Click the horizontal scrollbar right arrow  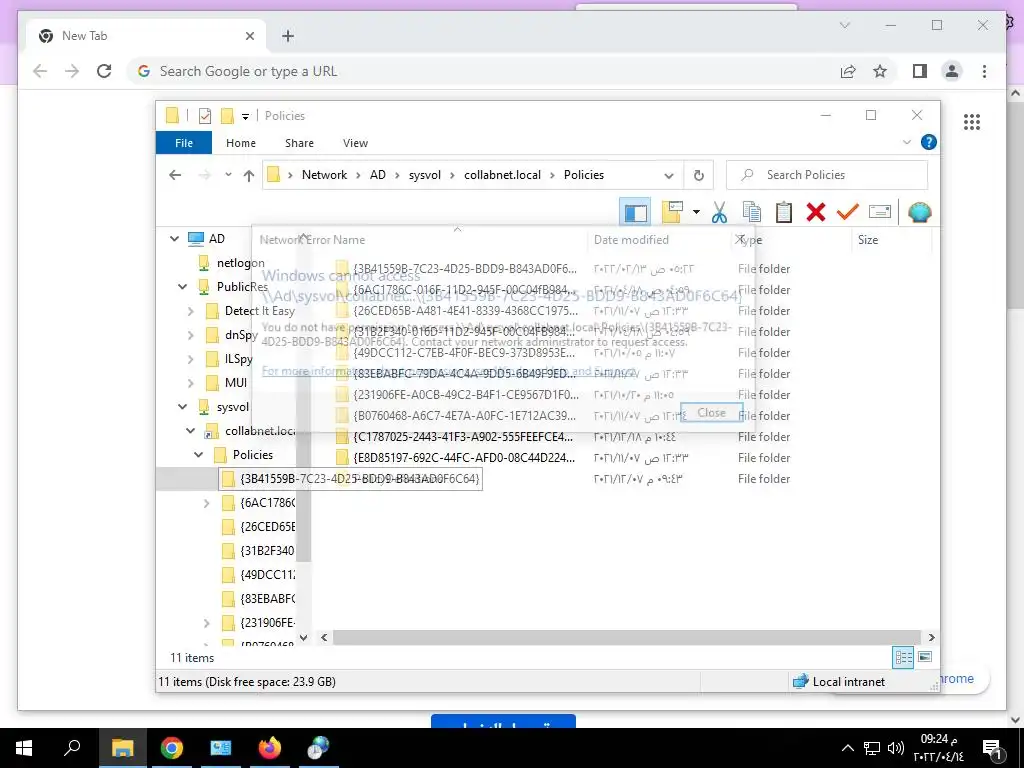tap(931, 637)
